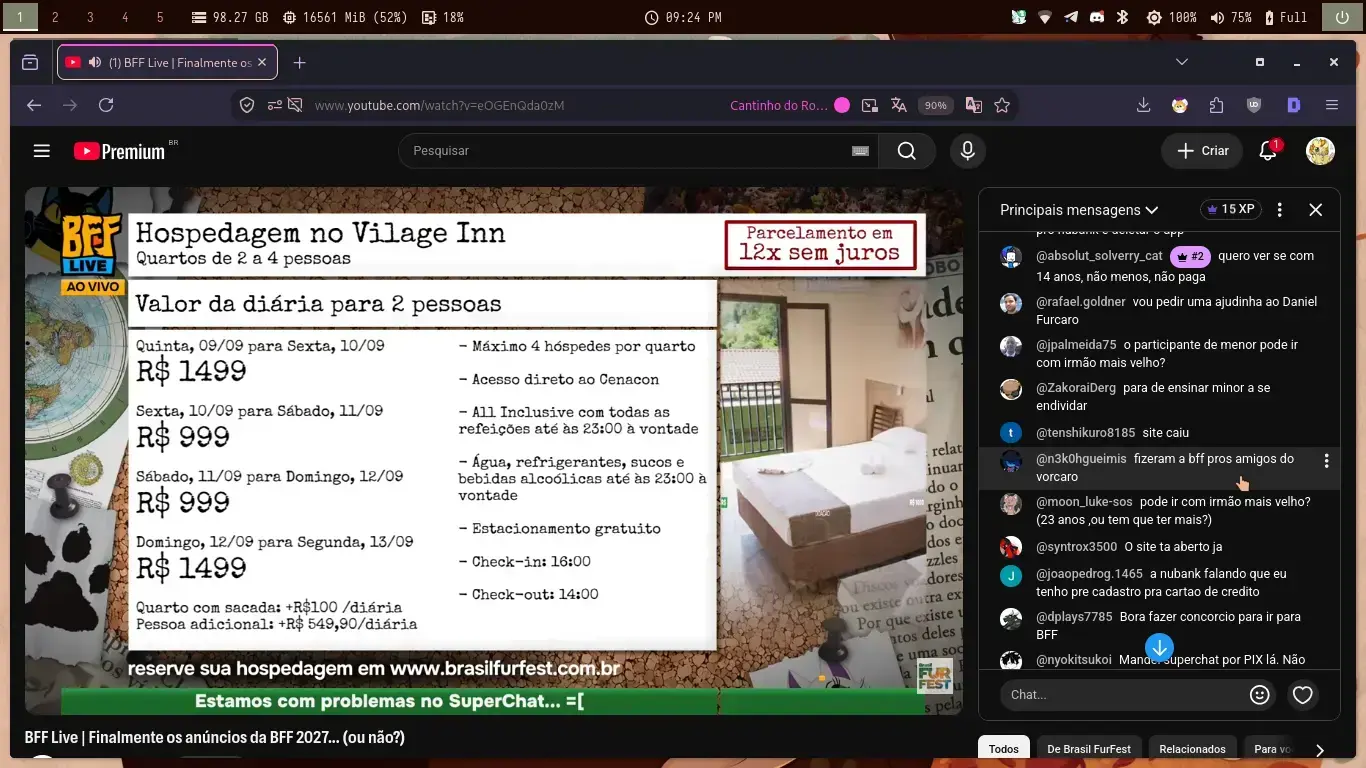Image resolution: width=1366 pixels, height=768 pixels.
Task: Close the live chat panel
Action: tap(1316, 210)
